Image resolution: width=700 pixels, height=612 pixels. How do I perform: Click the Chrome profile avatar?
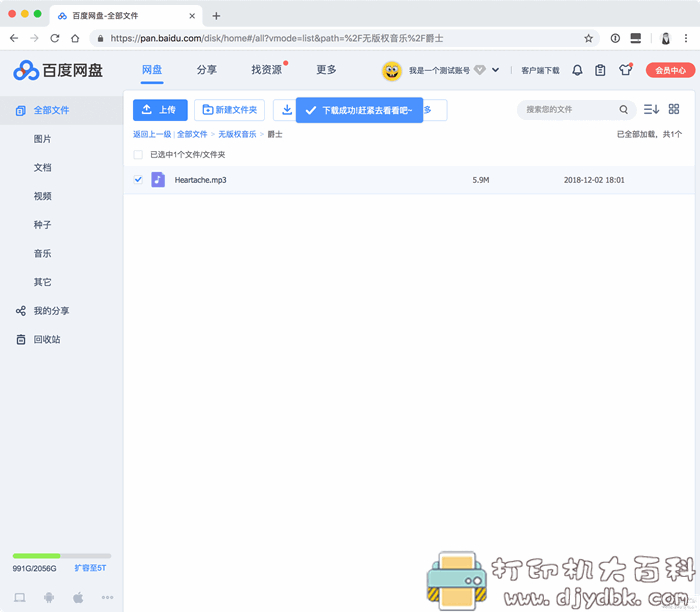666,38
